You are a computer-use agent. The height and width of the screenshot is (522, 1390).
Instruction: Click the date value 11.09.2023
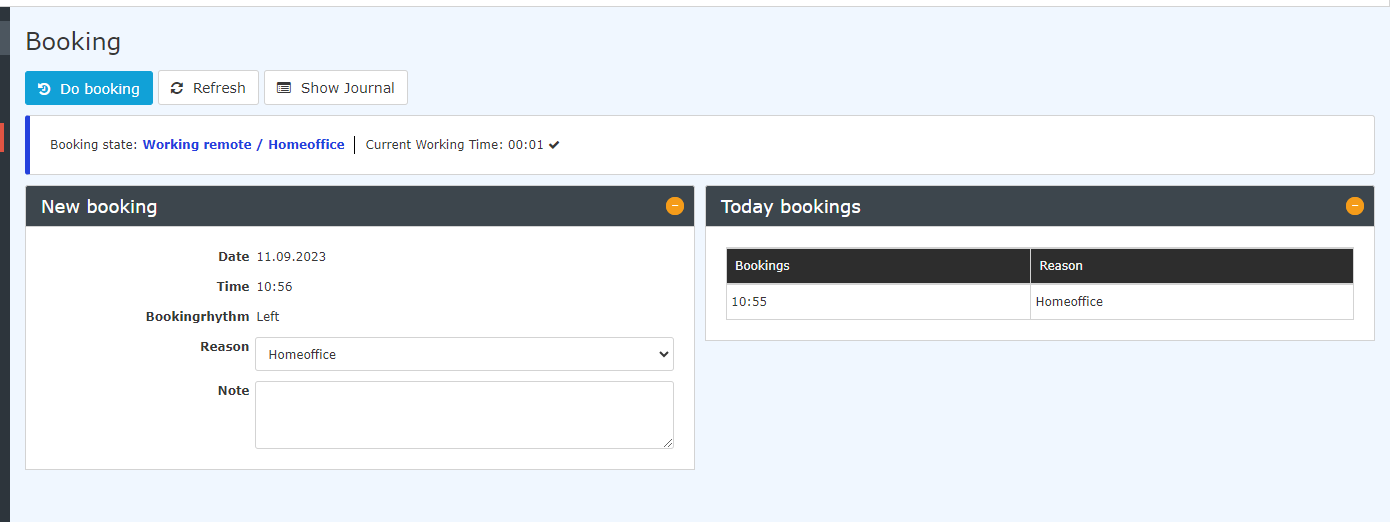tap(291, 257)
